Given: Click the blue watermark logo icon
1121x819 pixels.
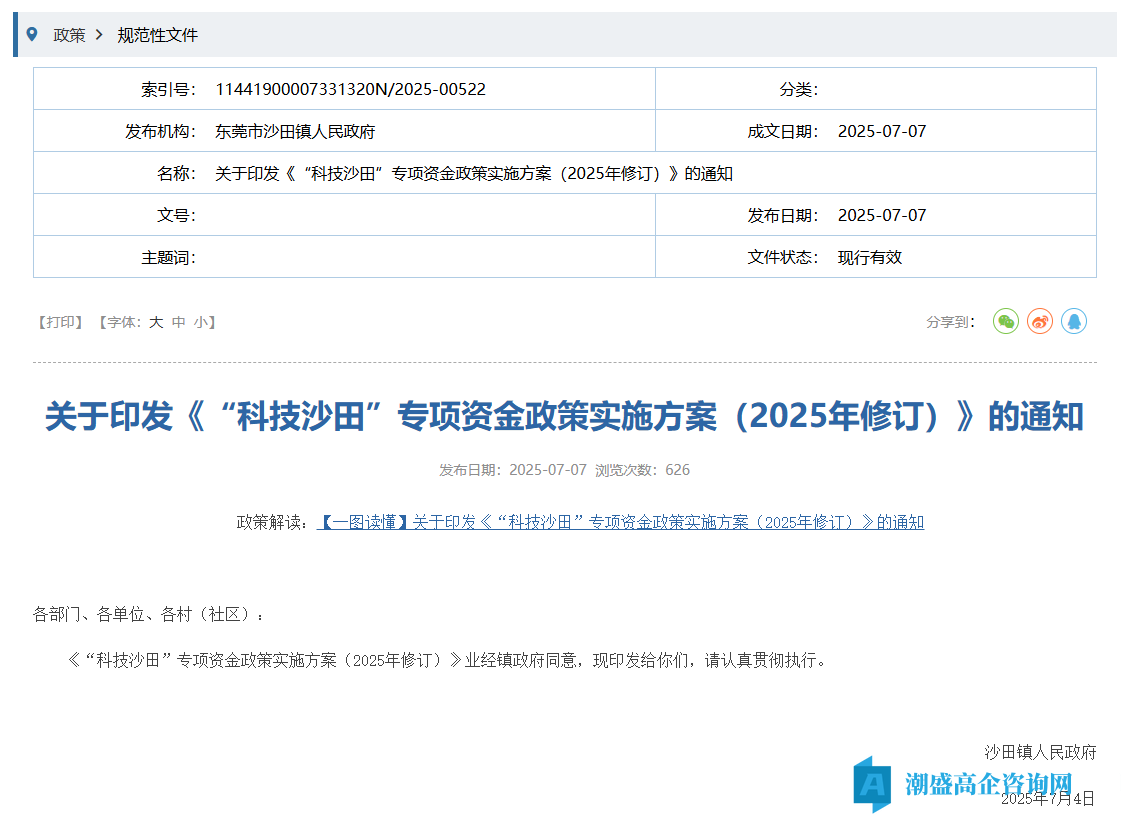Looking at the screenshot, I should point(872,784).
